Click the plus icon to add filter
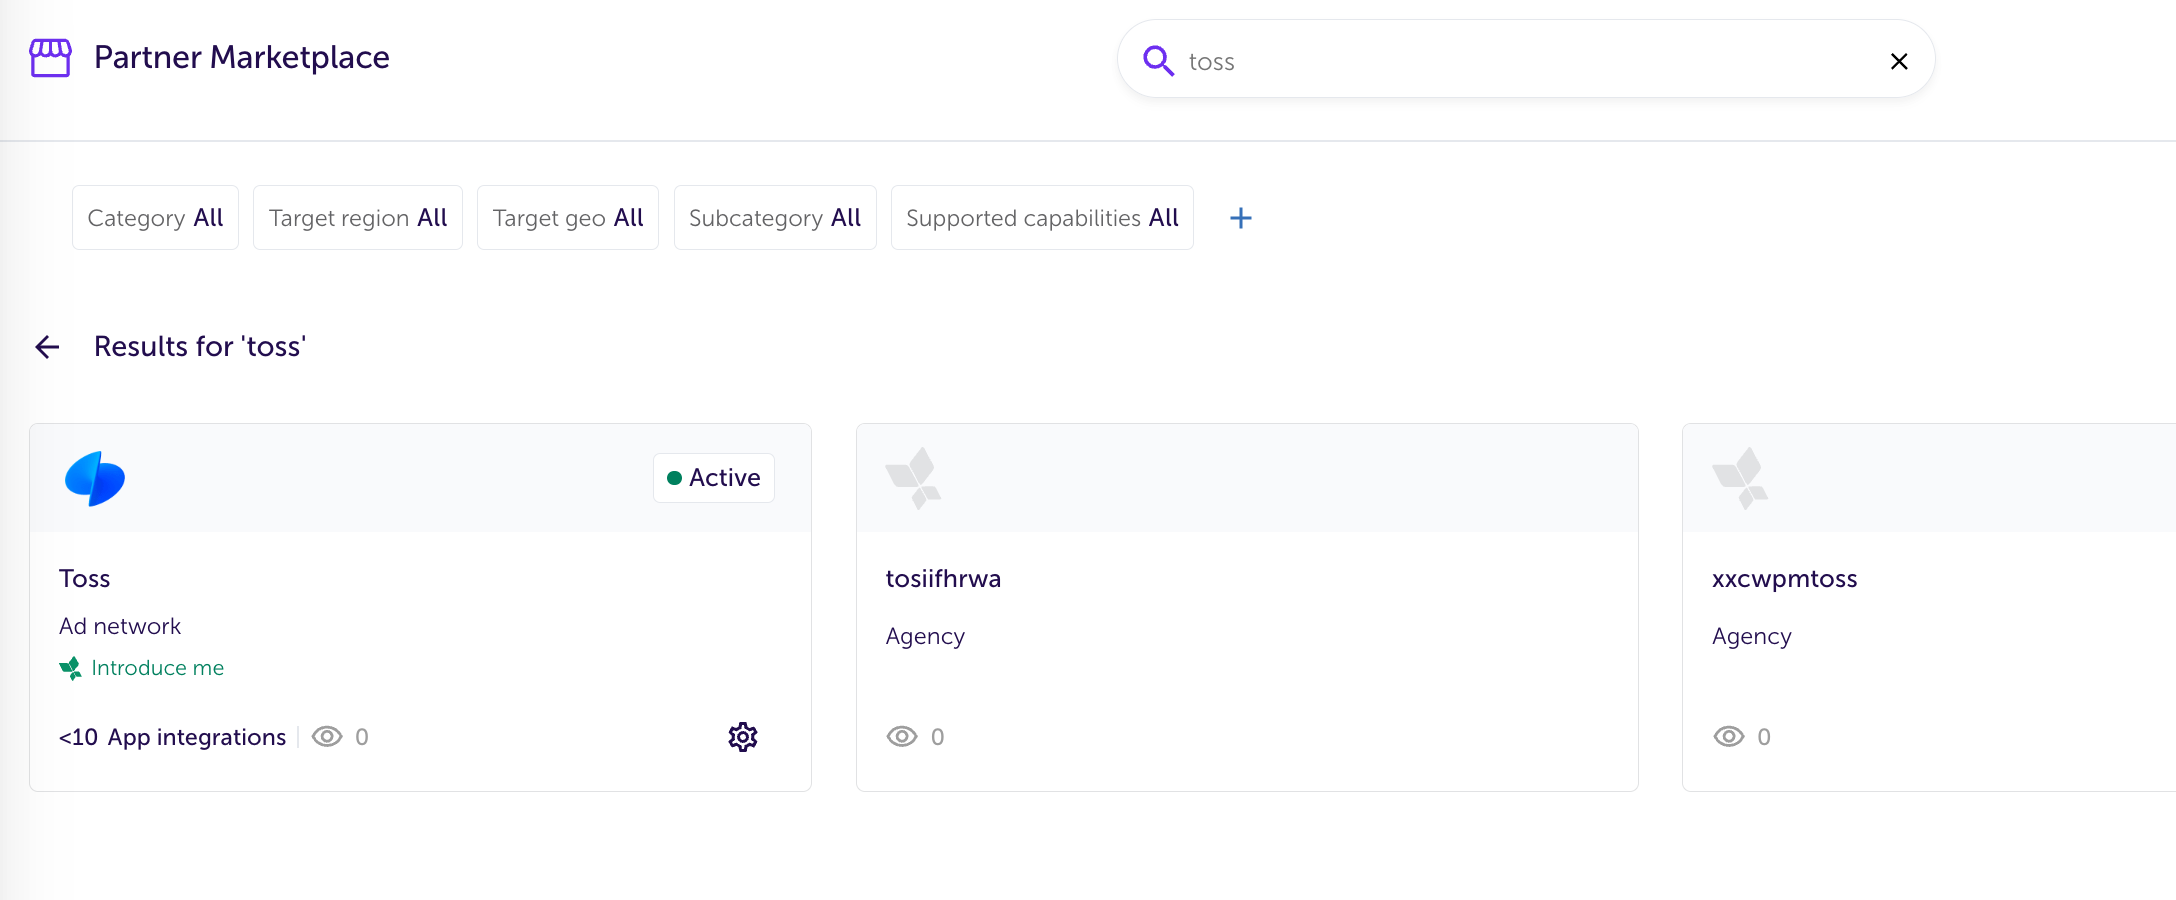This screenshot has width=2176, height=900. tap(1240, 218)
